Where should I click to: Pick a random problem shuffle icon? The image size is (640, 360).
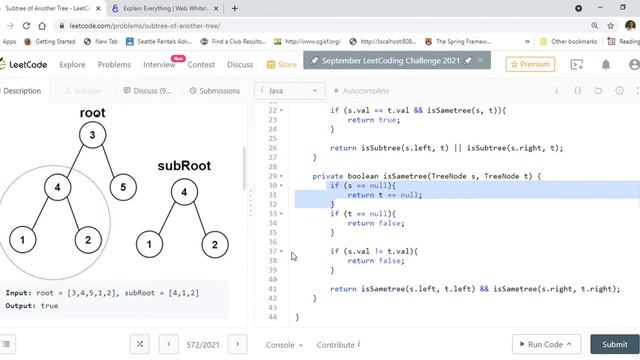tap(140, 344)
